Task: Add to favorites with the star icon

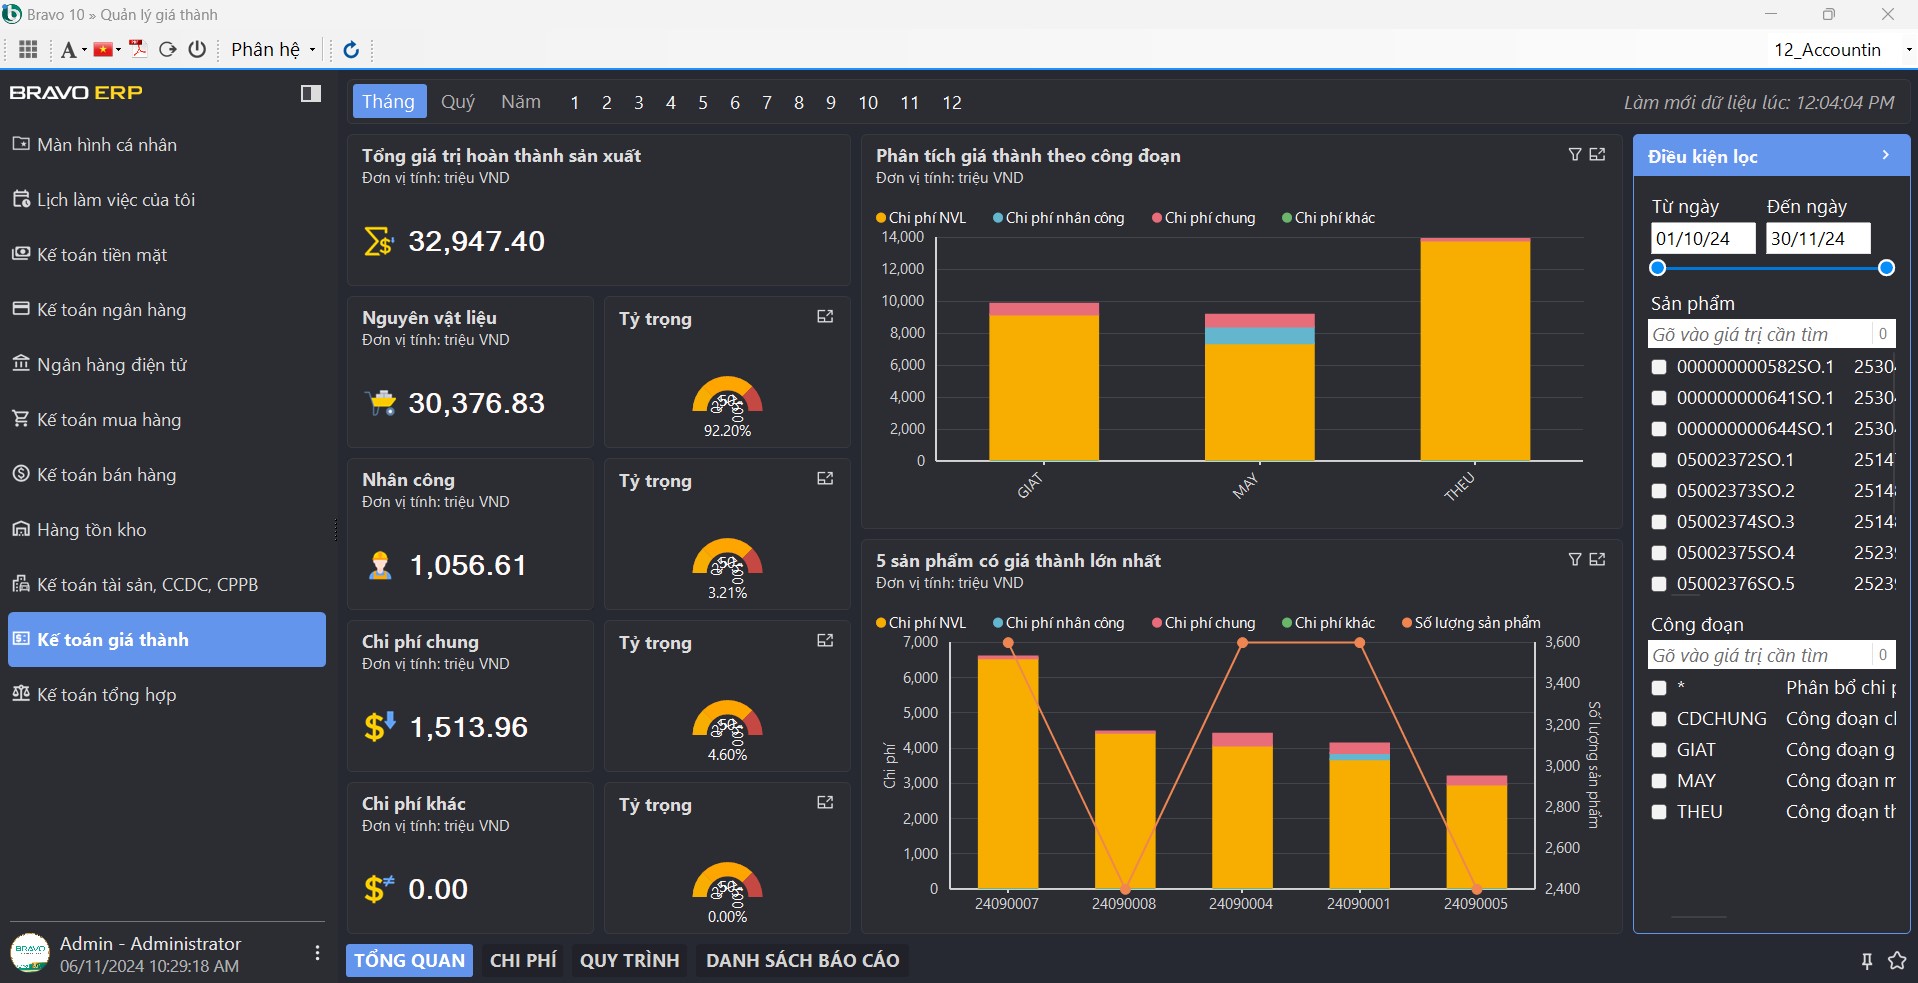Action: coord(1896,961)
